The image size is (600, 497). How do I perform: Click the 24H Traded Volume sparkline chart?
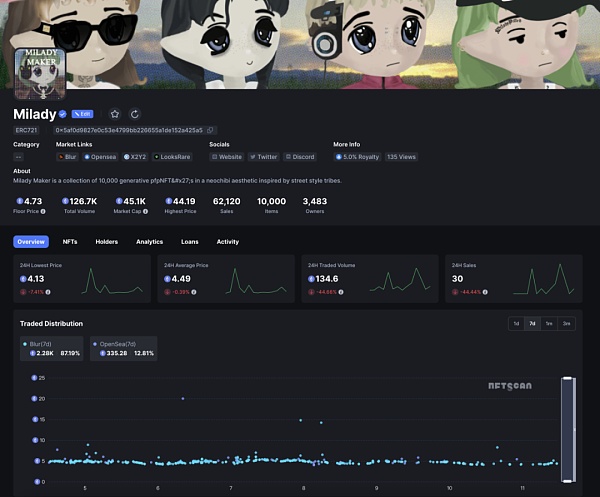tap(400, 279)
